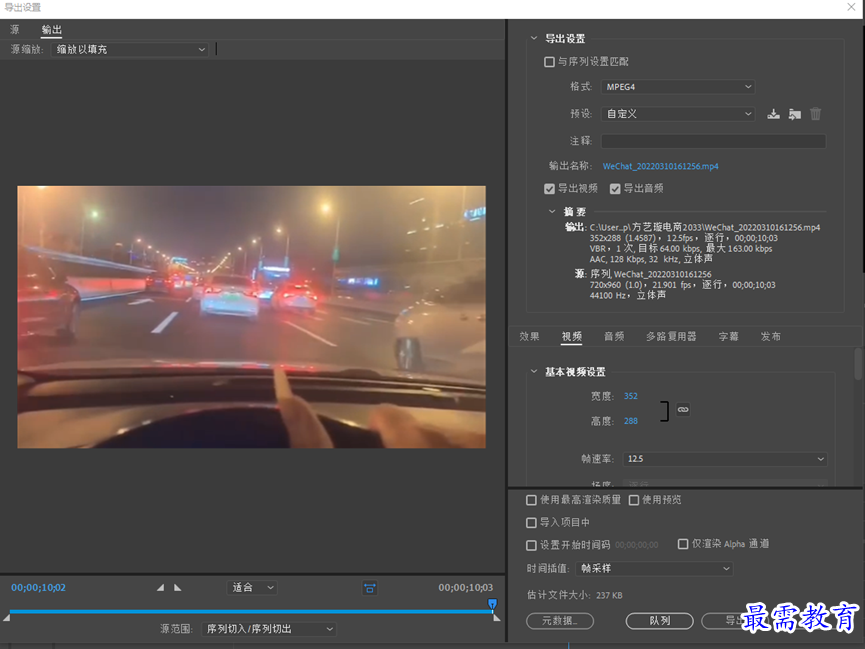This screenshot has height=649, width=865.
Task: Click the total duration 00;00;10;03
Action: click(x=466, y=588)
